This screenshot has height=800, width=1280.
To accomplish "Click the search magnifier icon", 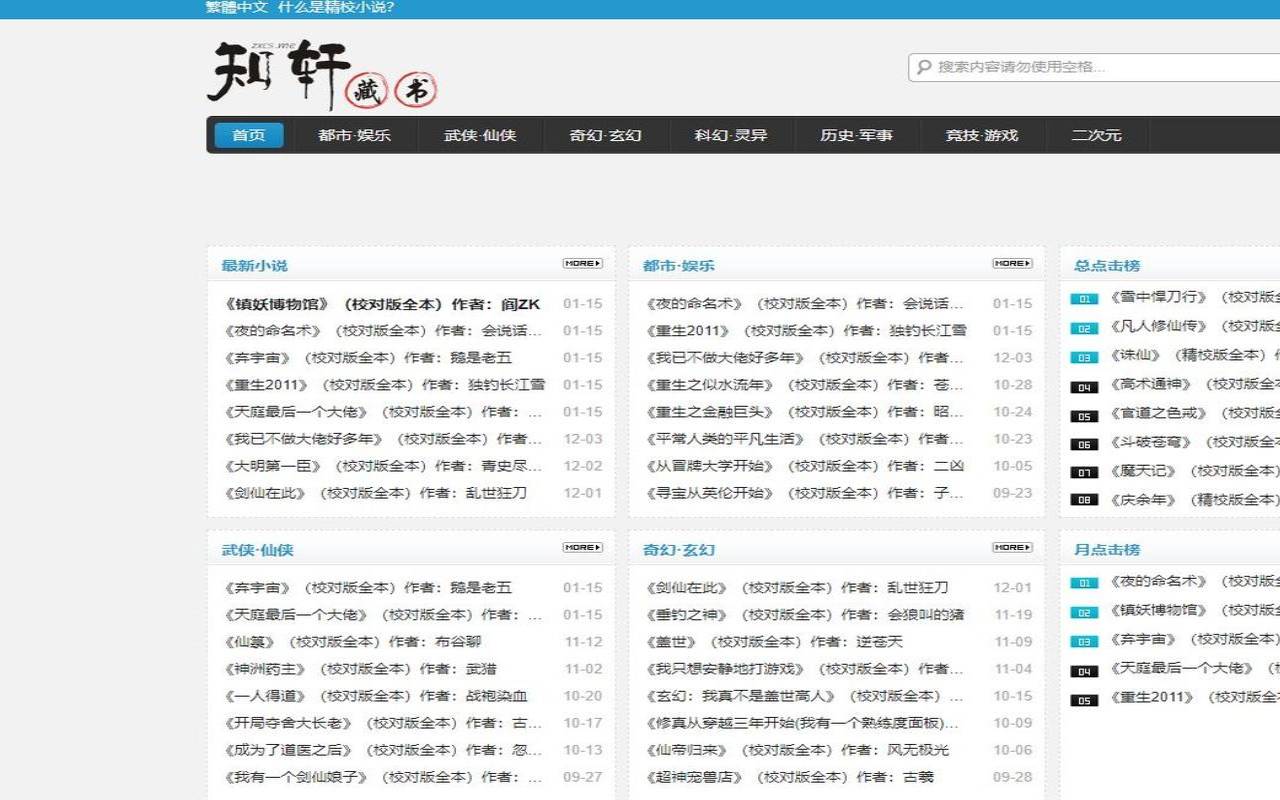I will [923, 67].
